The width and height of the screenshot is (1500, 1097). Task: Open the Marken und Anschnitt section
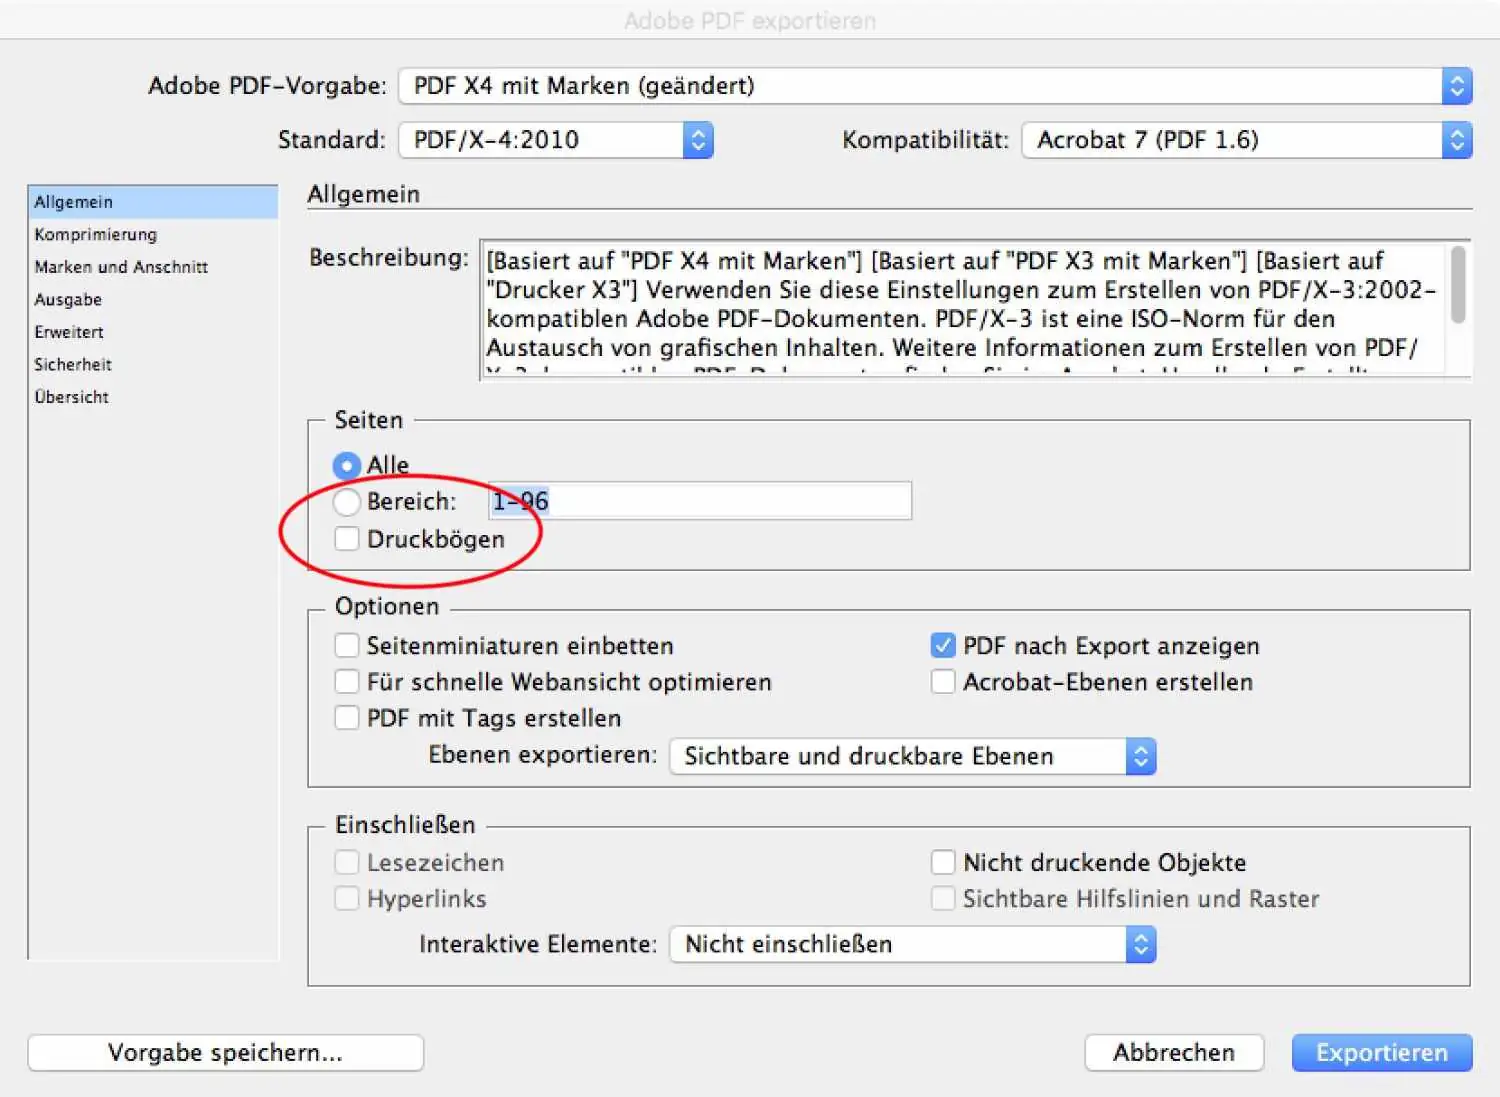121,267
